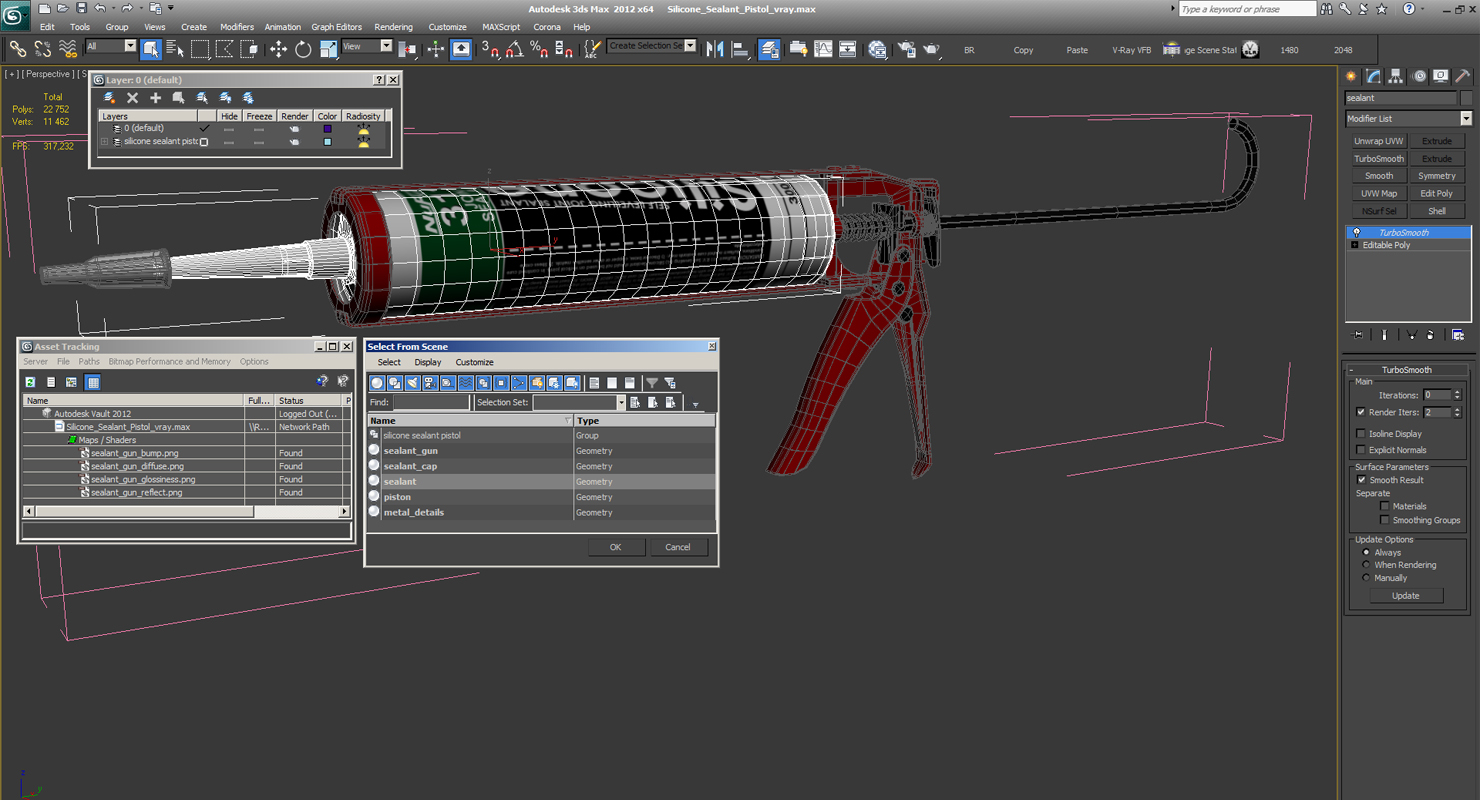Click the application logo button
The width and height of the screenshot is (1480, 800).
[x=16, y=14]
